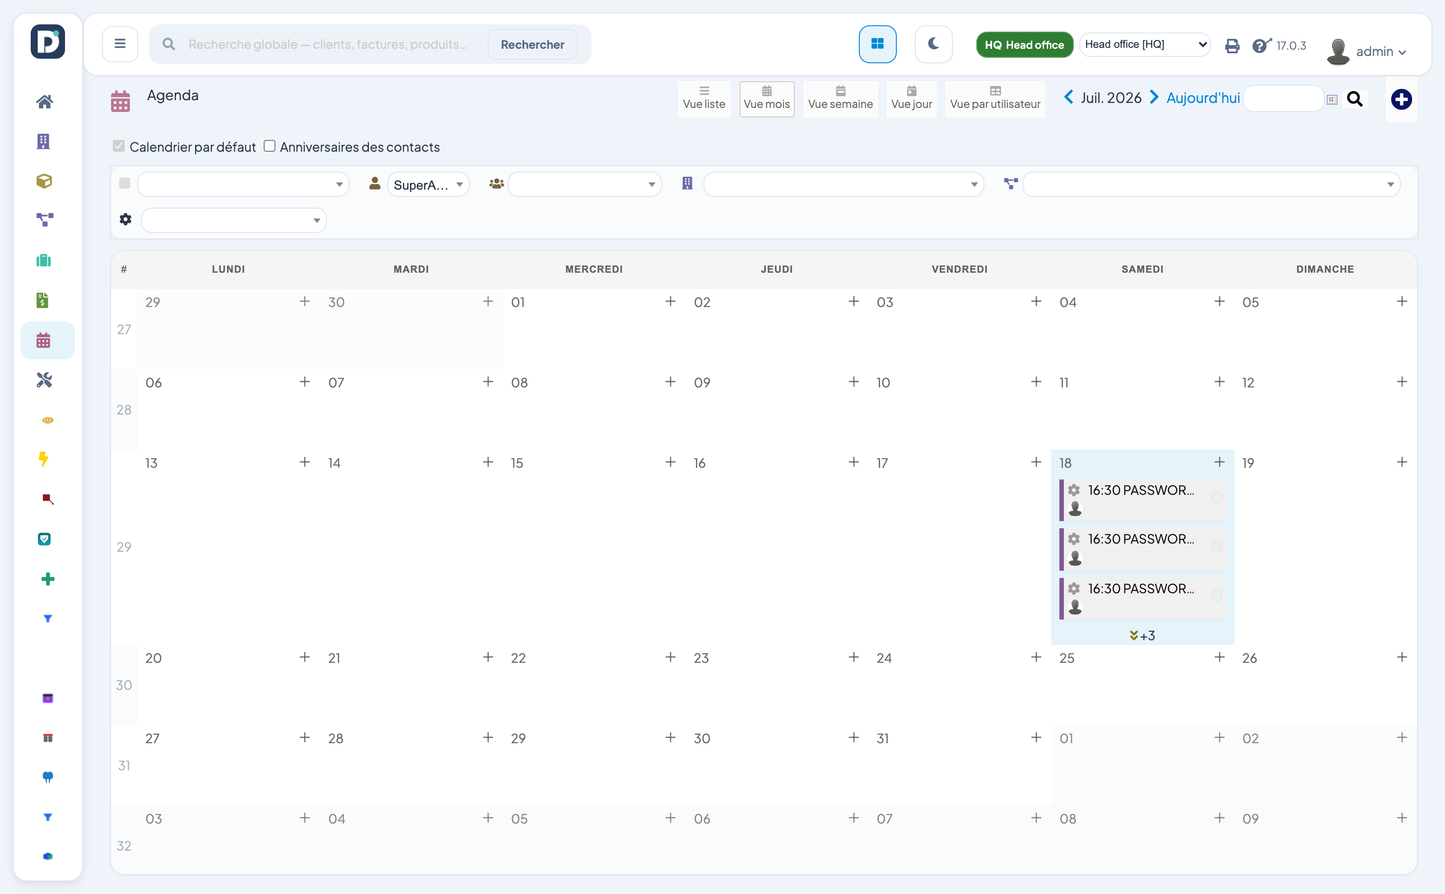Enable Anniversaires des contacts checkbox

click(269, 146)
